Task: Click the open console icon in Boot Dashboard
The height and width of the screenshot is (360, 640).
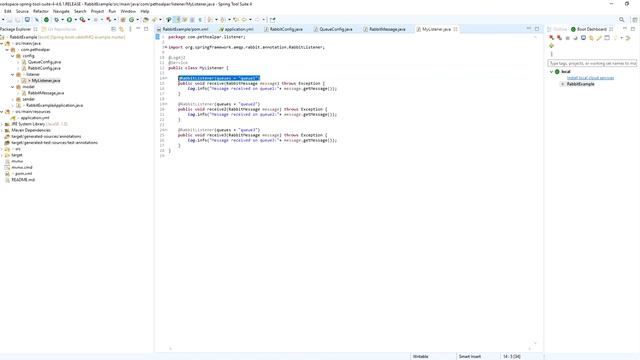Action: [583, 38]
